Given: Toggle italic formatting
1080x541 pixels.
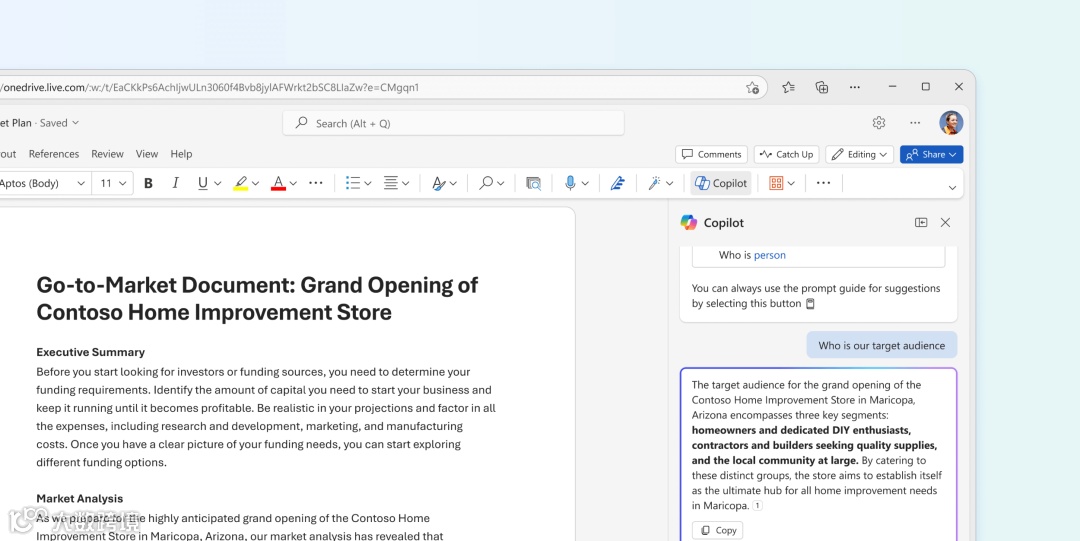Looking at the screenshot, I should click(175, 183).
